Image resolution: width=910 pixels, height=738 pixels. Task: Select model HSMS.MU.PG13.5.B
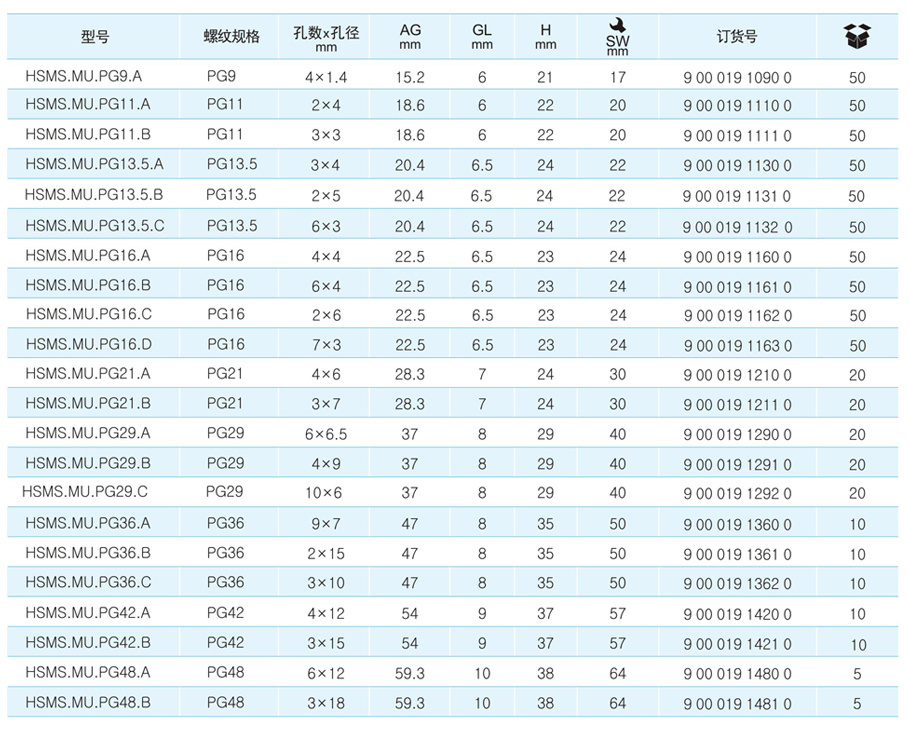coord(93,194)
